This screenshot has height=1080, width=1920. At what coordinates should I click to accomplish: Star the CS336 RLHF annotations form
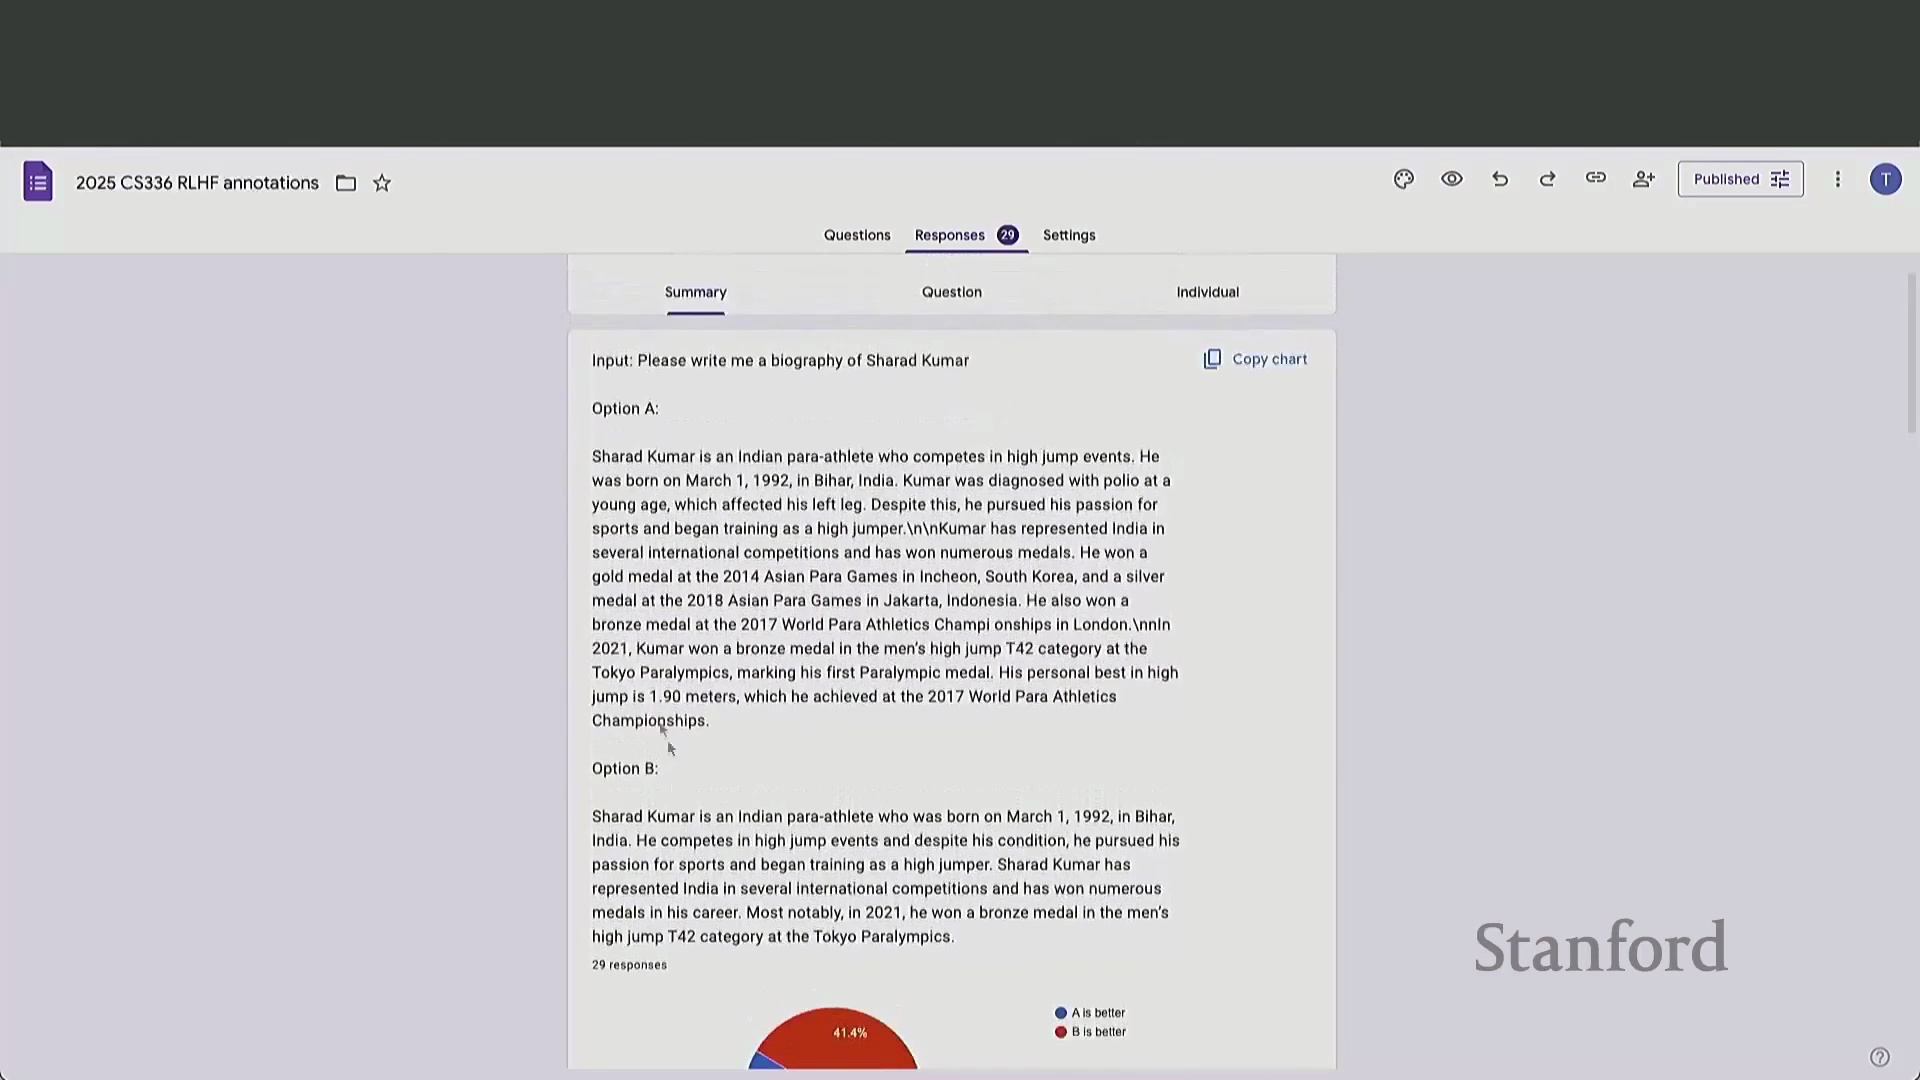(x=382, y=183)
